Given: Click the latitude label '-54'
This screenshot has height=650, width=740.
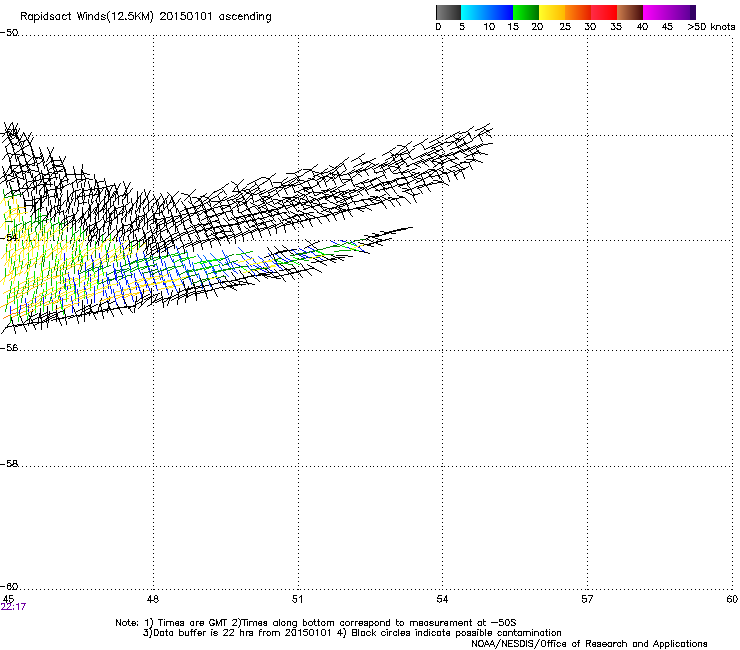Looking at the screenshot, I should click(9, 237).
